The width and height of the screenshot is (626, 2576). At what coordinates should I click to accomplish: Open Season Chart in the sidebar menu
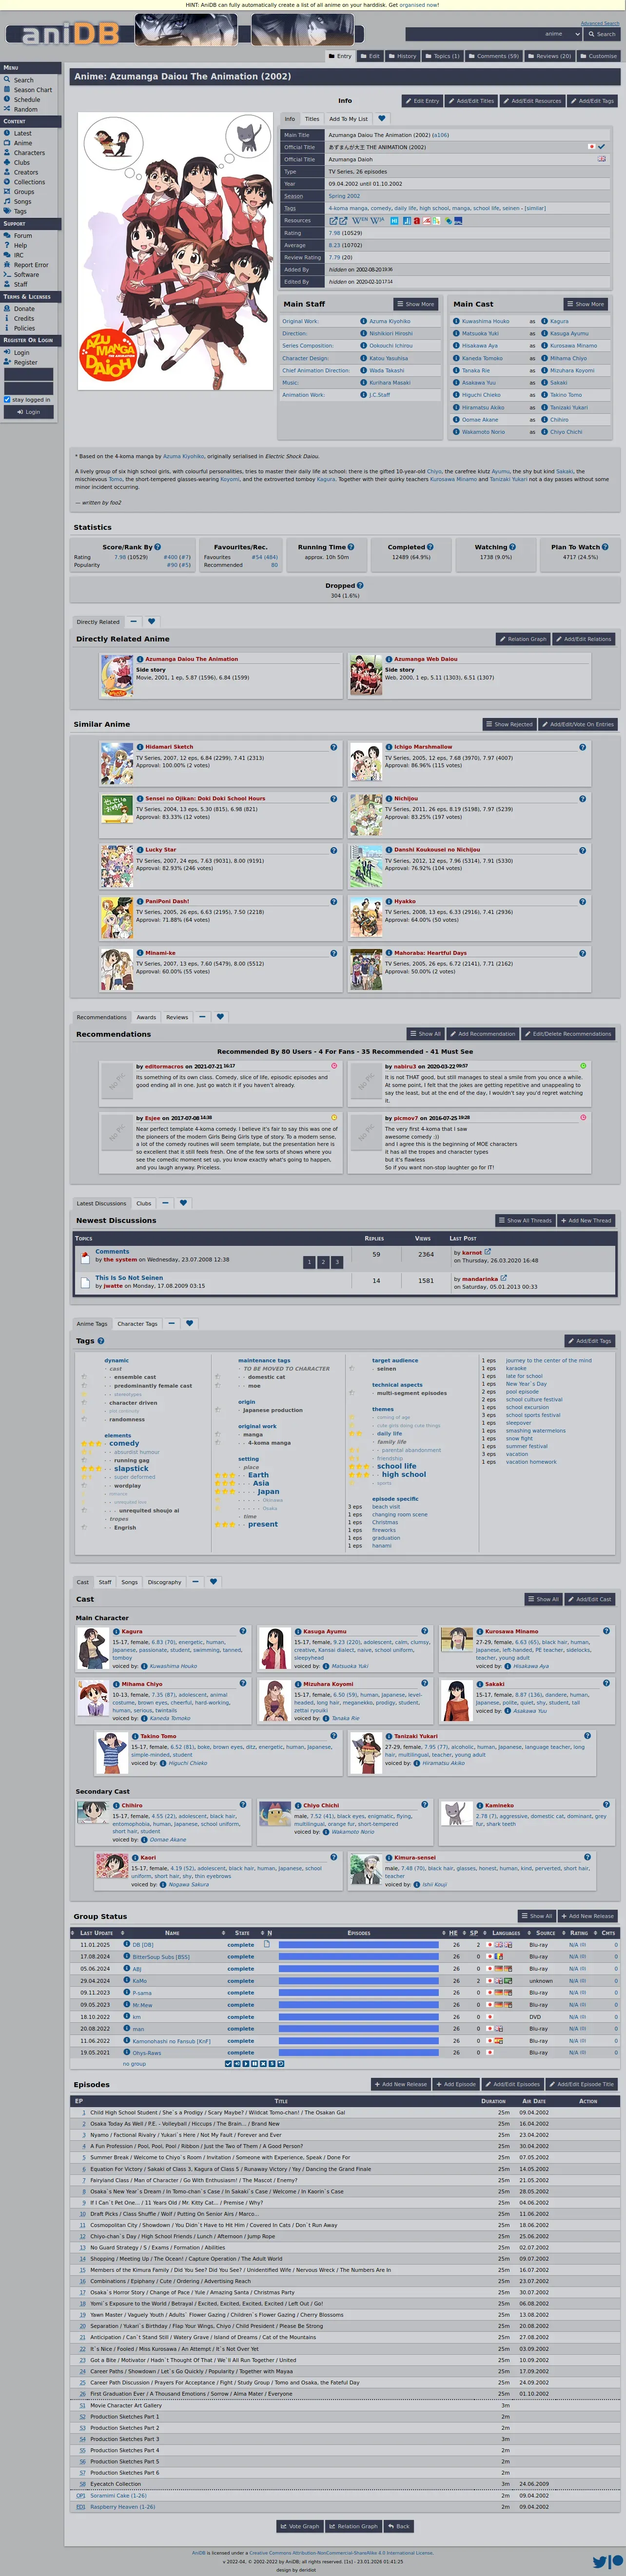[x=32, y=90]
